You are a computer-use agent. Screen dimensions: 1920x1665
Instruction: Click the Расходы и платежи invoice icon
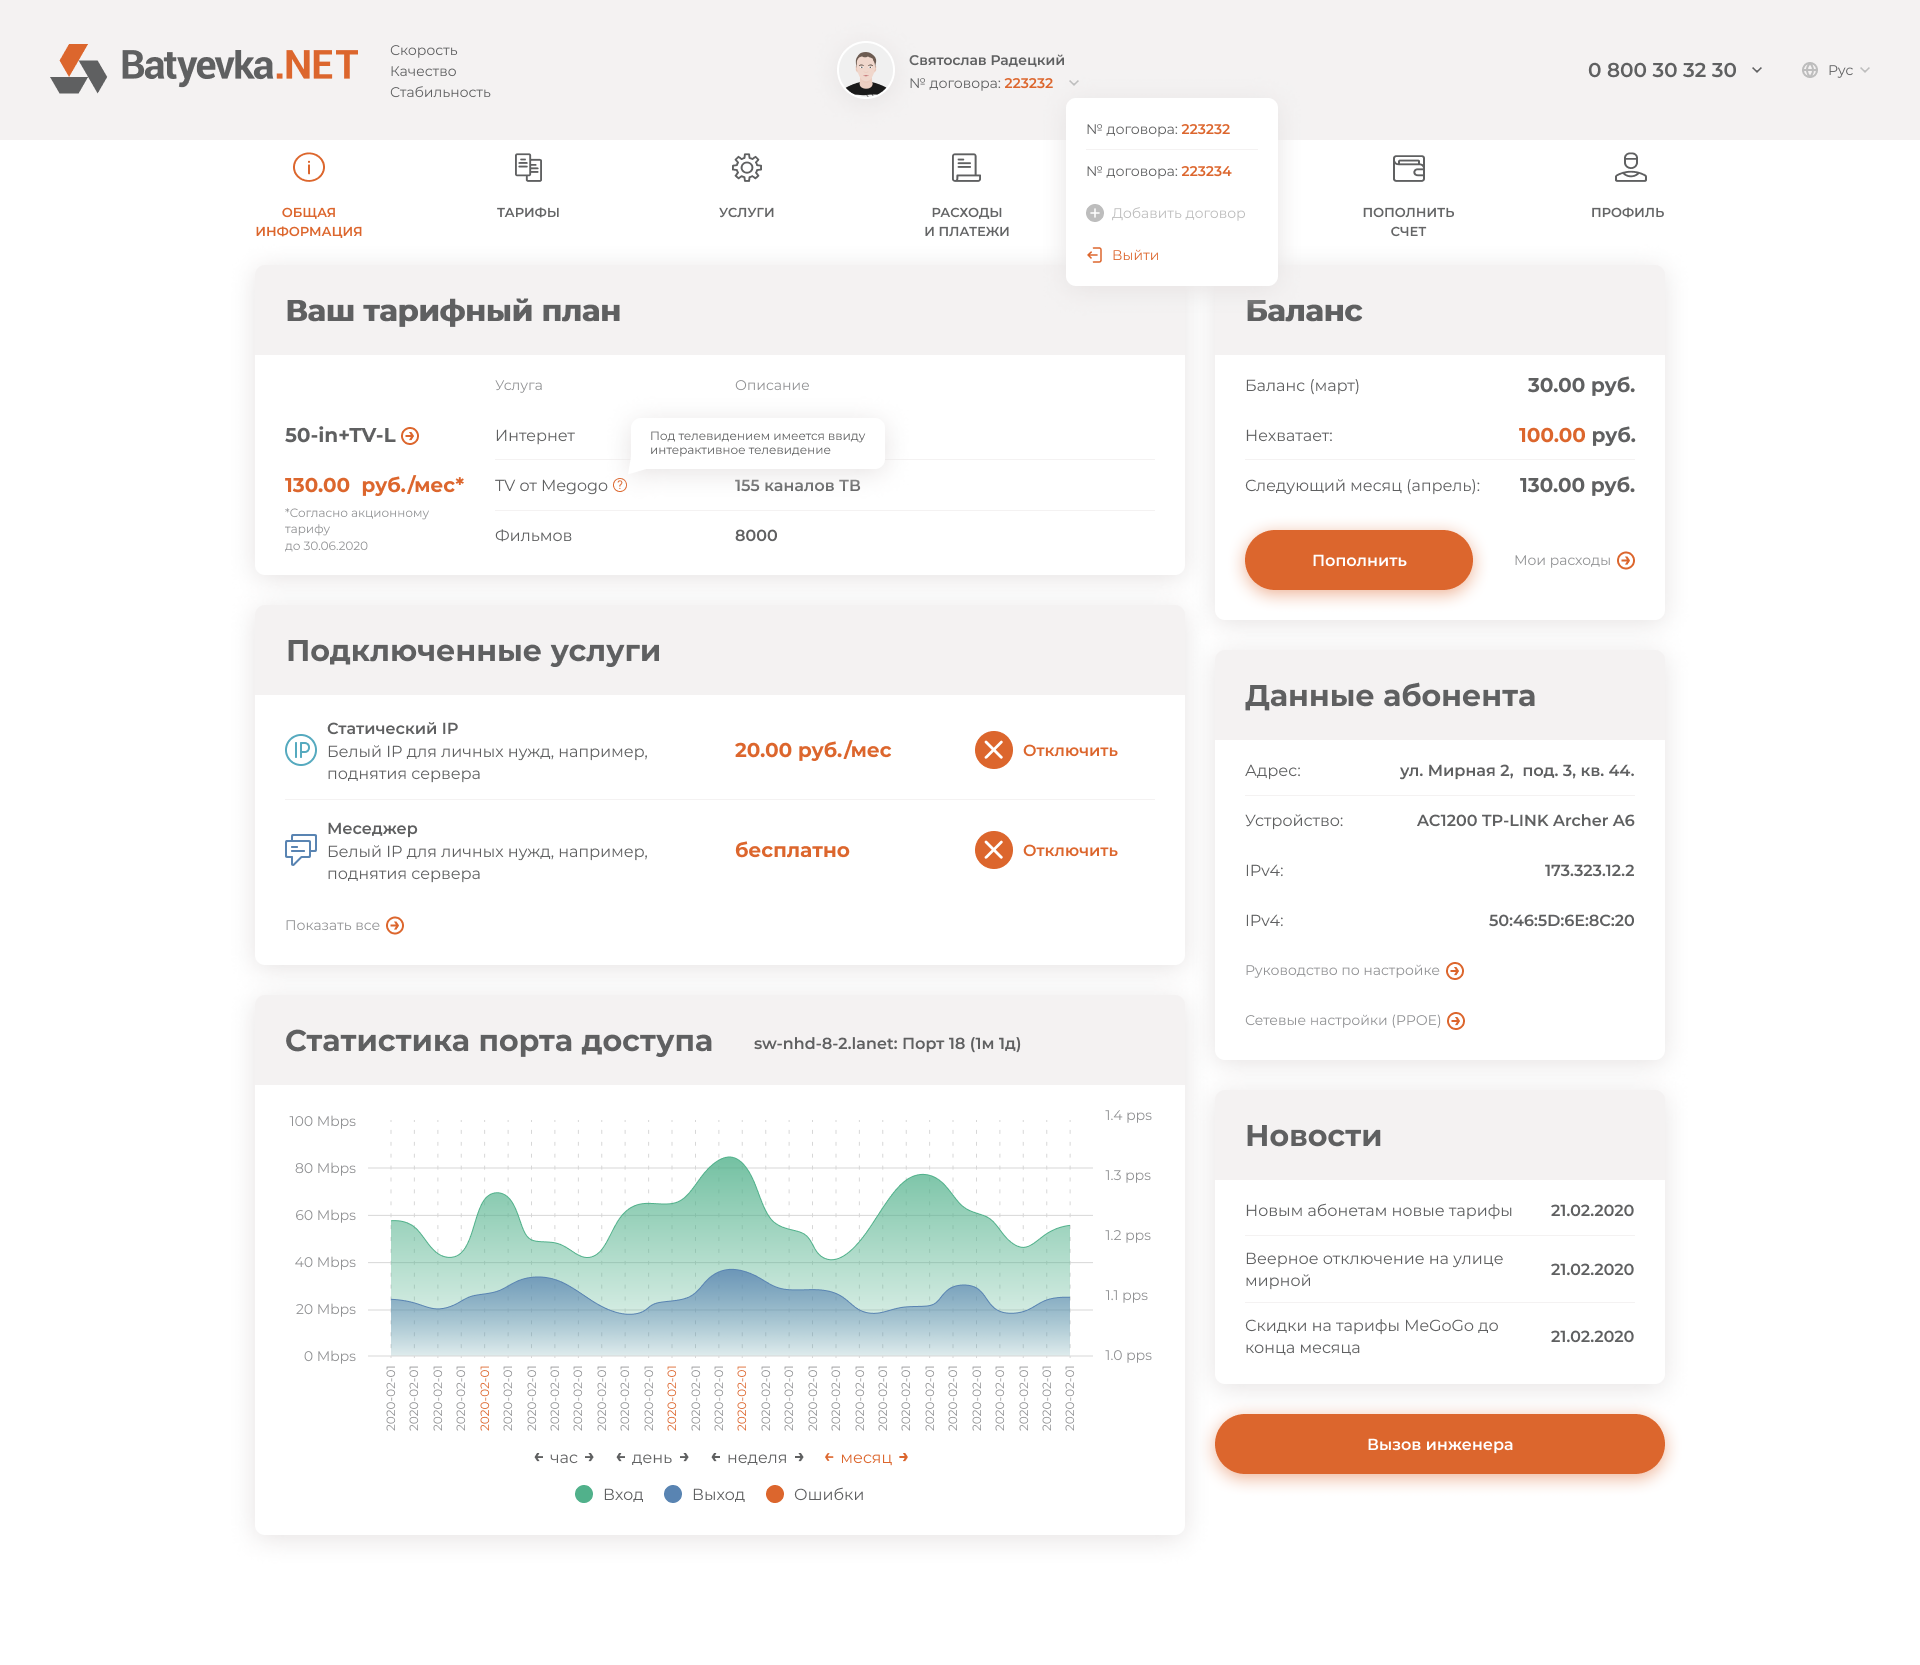pyautogui.click(x=966, y=169)
